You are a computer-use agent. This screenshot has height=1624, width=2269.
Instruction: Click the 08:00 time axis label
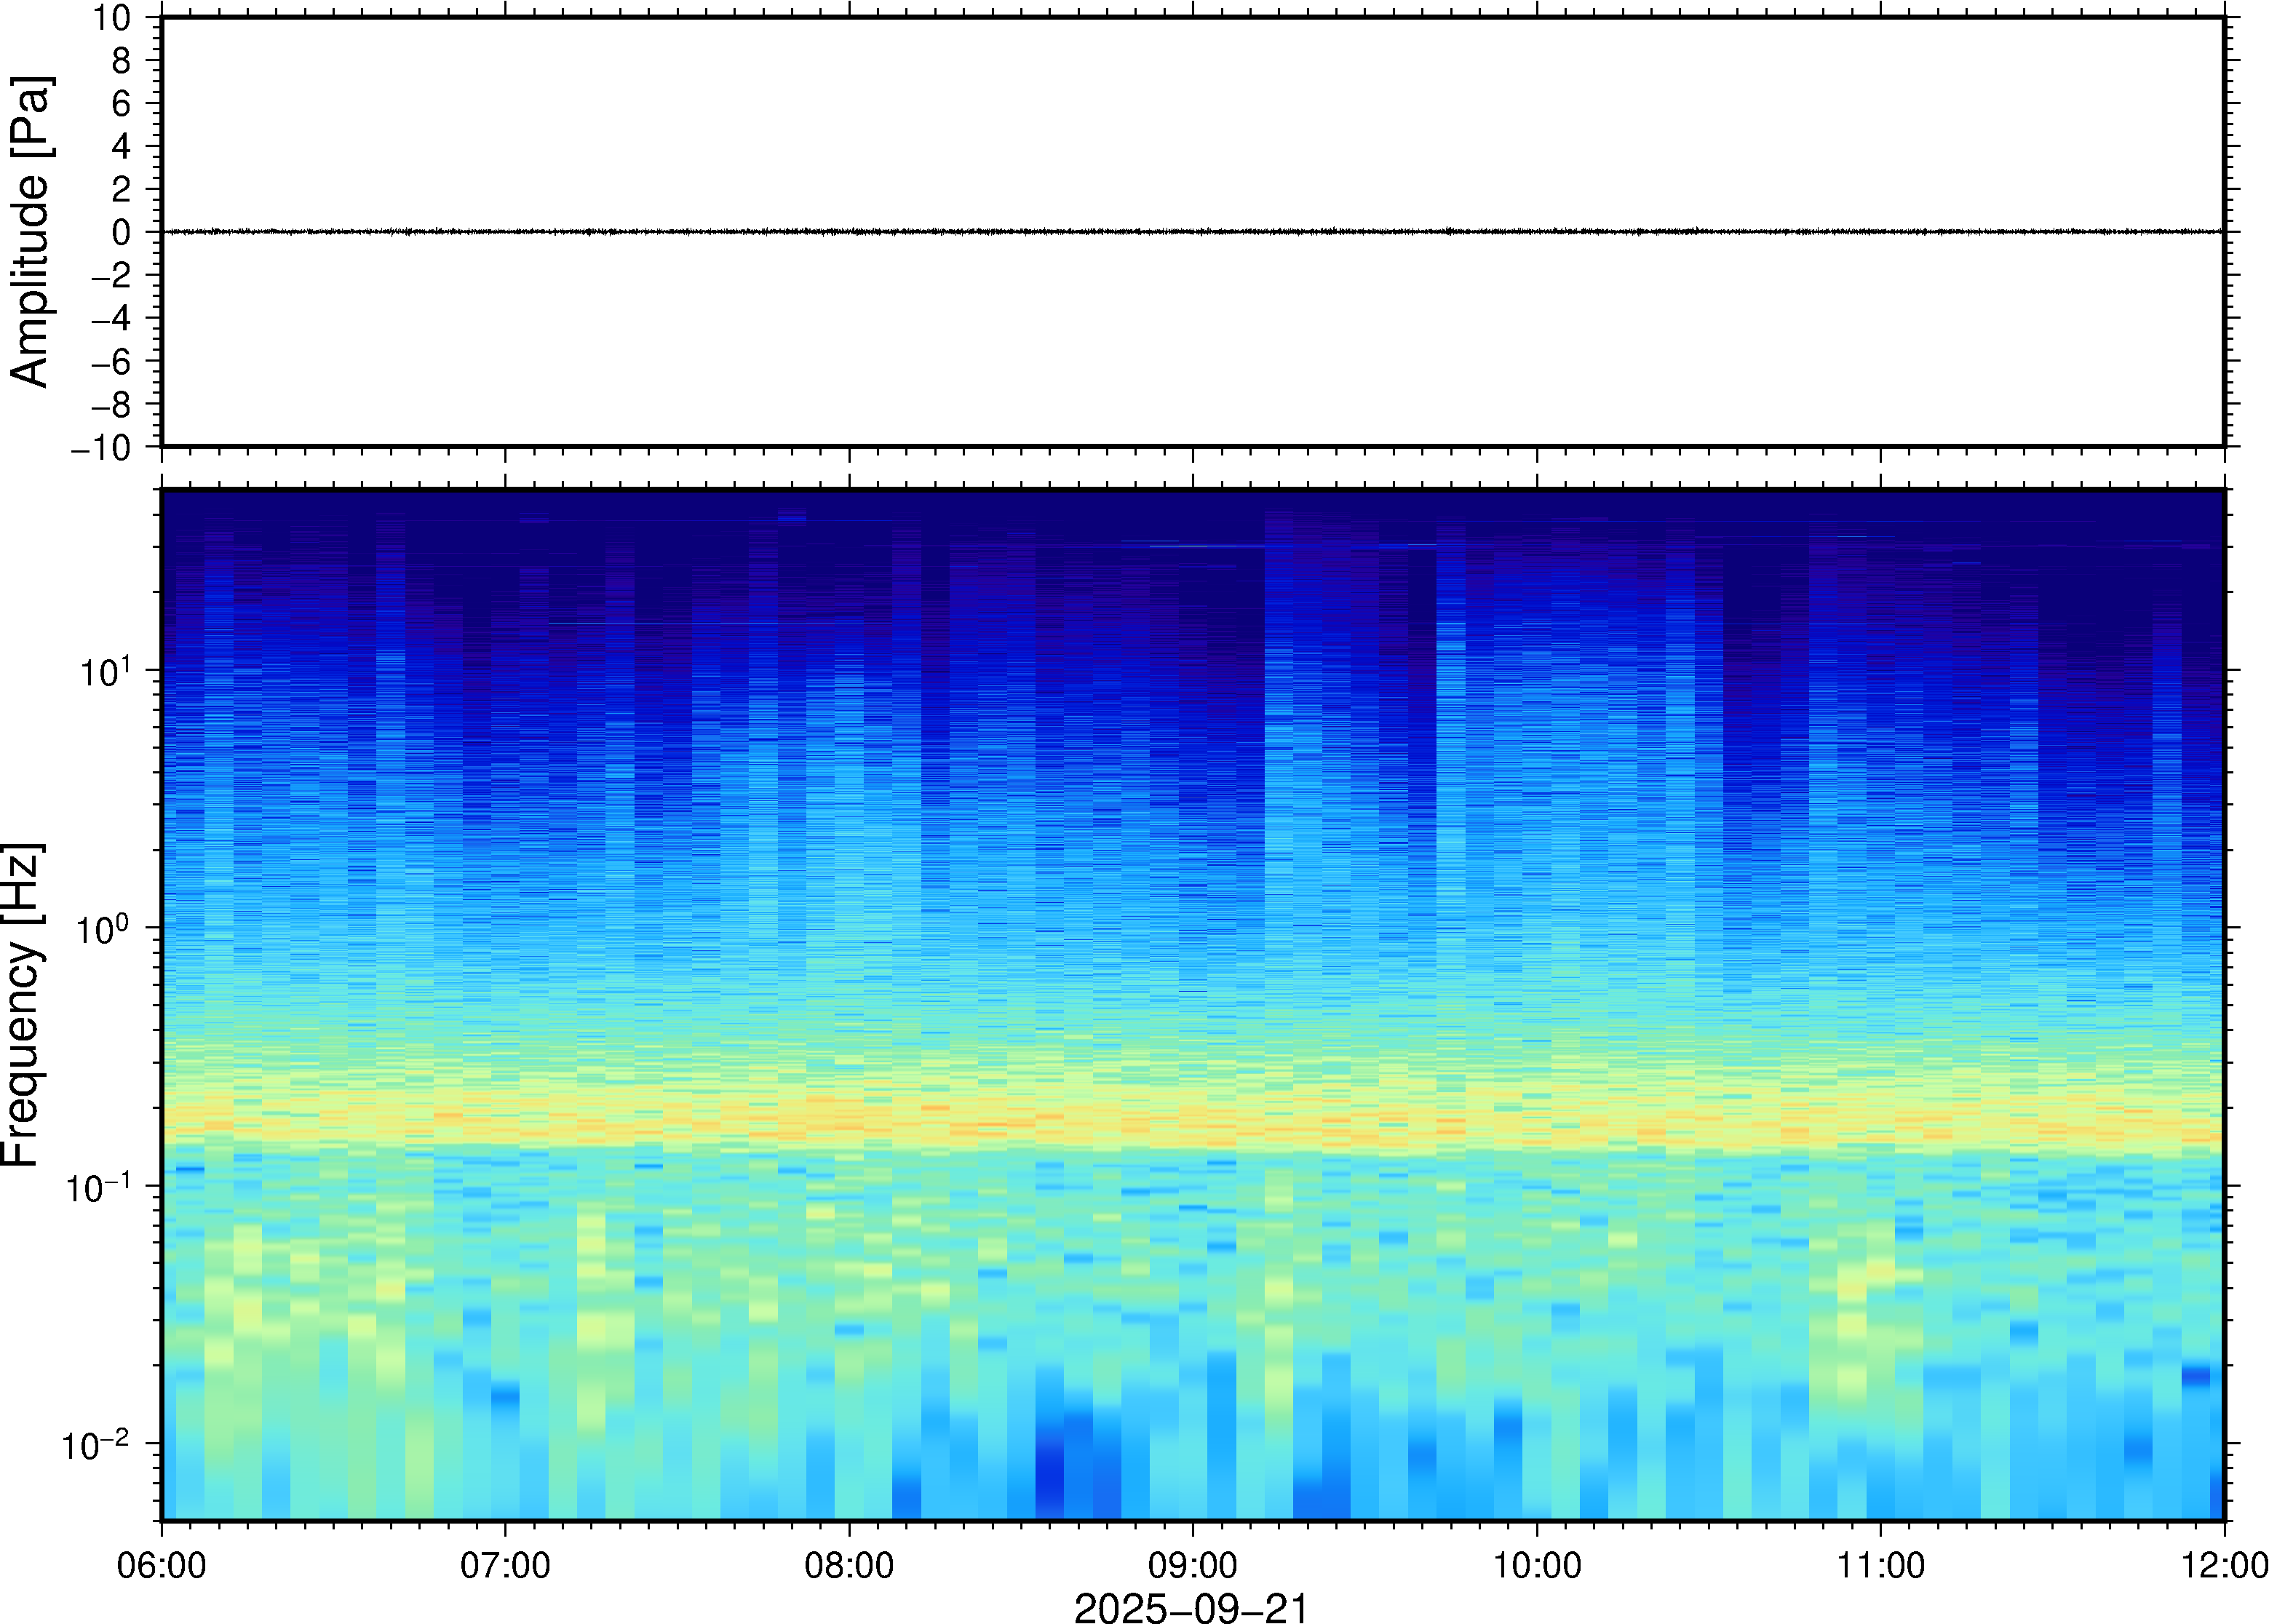pyautogui.click(x=849, y=1565)
